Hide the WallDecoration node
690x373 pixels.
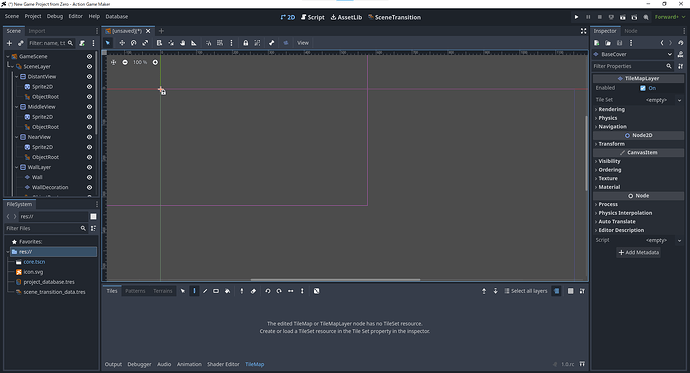89,187
